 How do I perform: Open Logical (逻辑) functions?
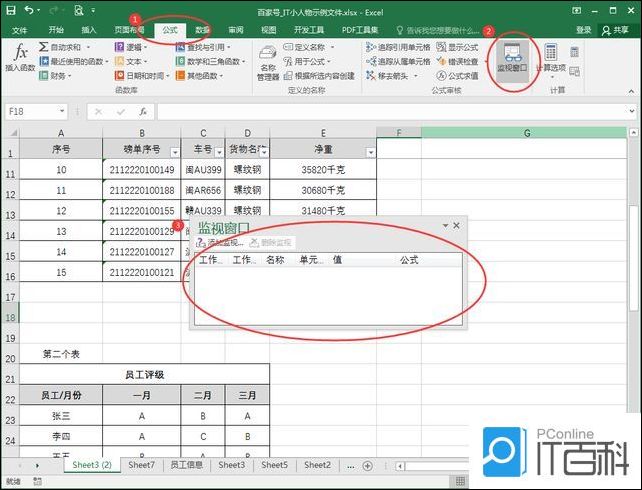131,47
